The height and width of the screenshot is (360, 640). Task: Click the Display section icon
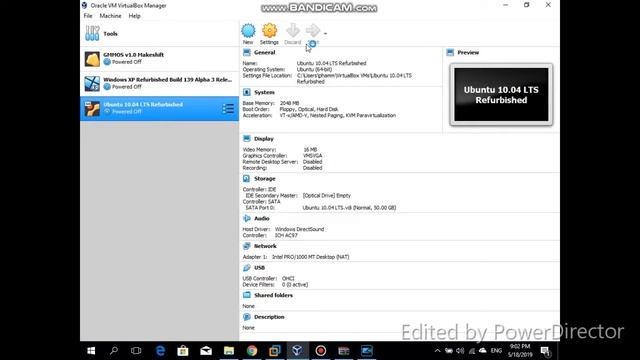(x=247, y=139)
